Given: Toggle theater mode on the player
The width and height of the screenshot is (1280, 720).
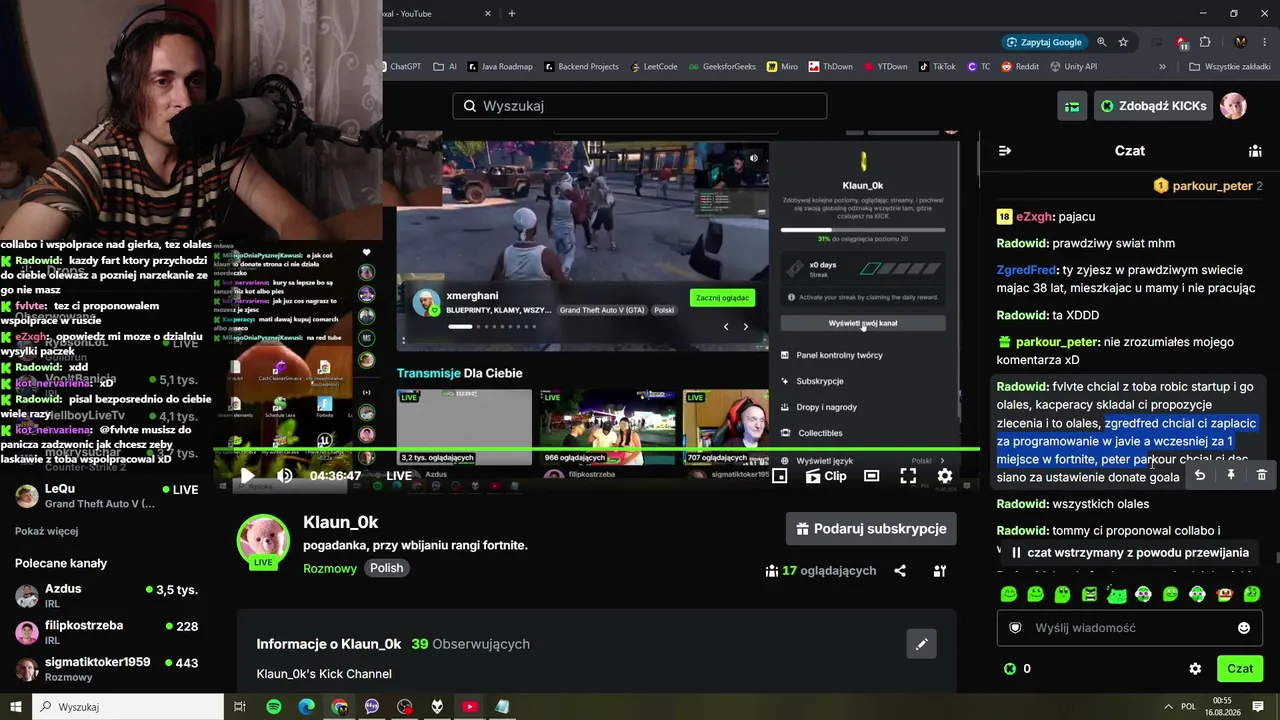Looking at the screenshot, I should [872, 476].
